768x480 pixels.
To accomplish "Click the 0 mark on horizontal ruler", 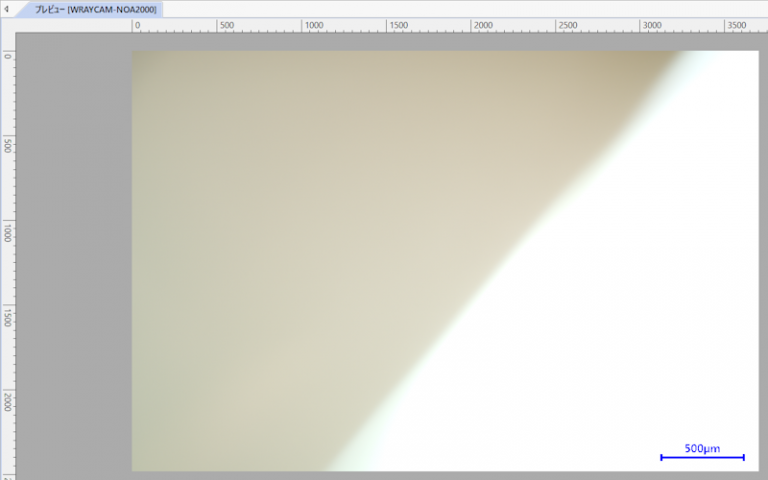I will click(x=137, y=25).
